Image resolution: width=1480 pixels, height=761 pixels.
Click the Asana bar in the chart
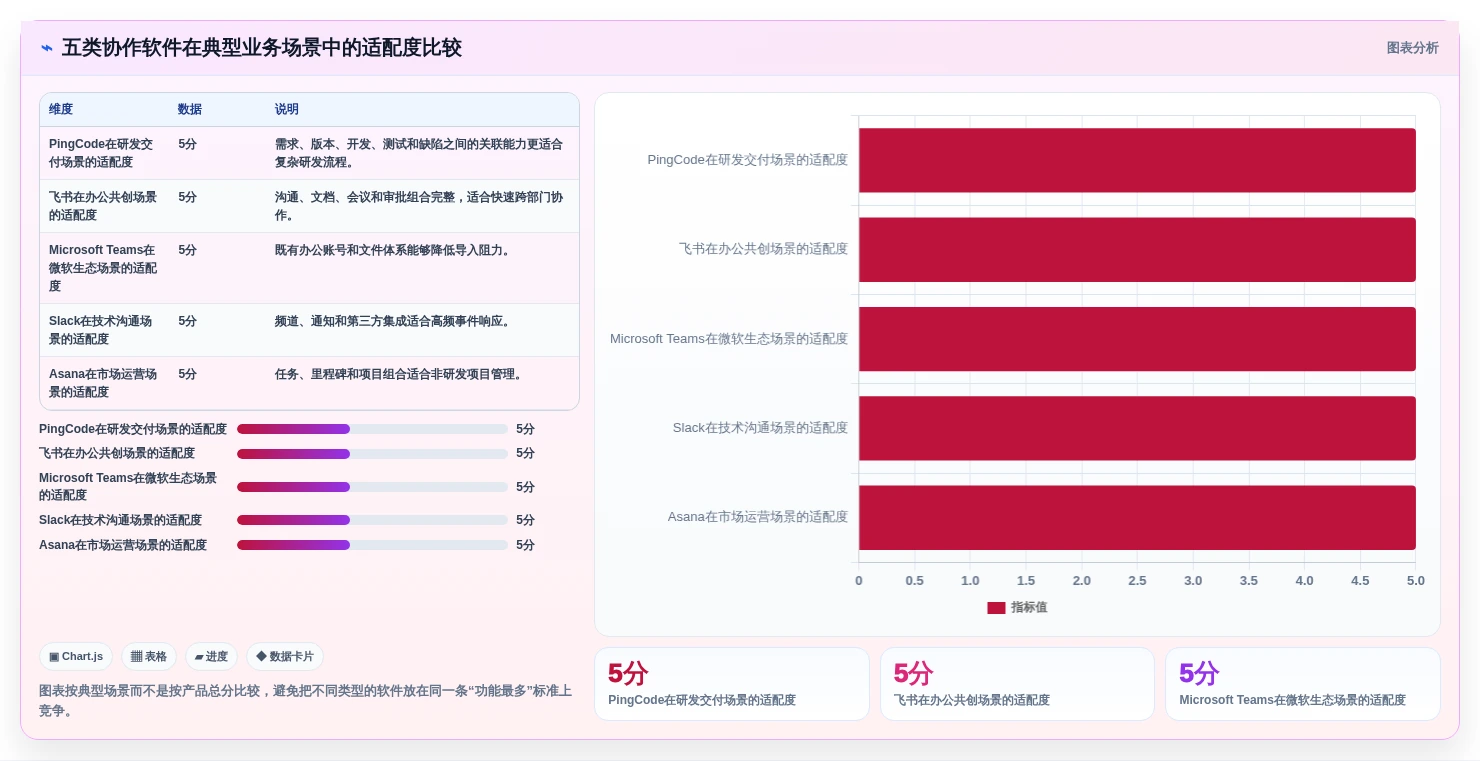coord(1137,517)
